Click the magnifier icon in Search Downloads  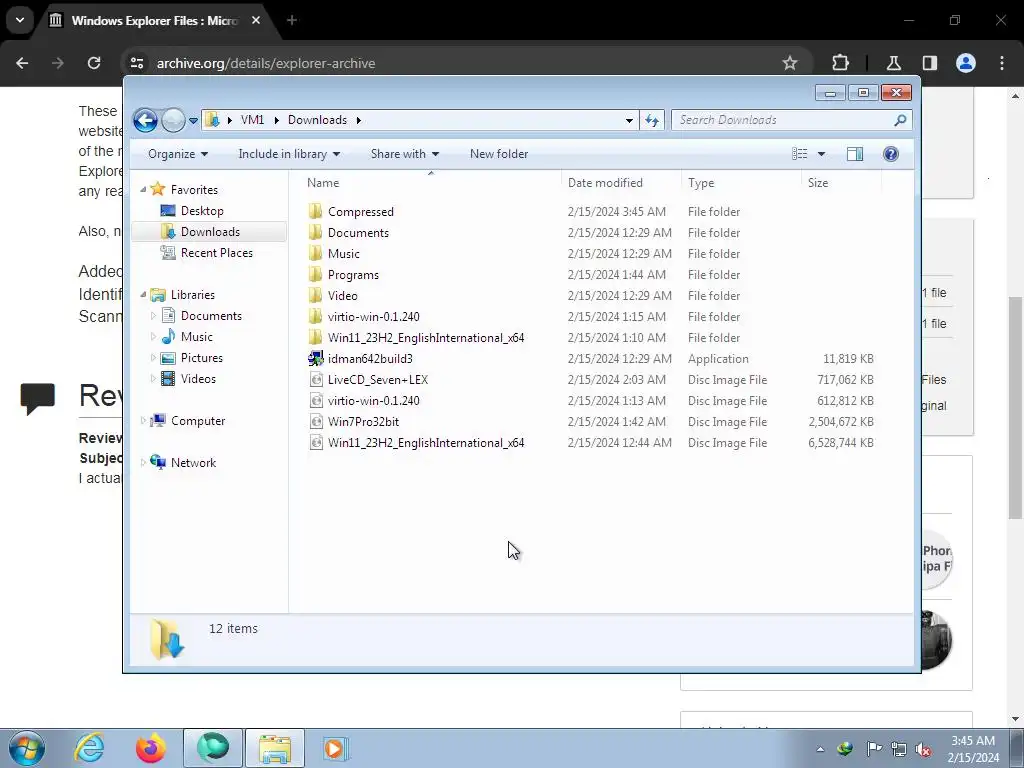900,120
